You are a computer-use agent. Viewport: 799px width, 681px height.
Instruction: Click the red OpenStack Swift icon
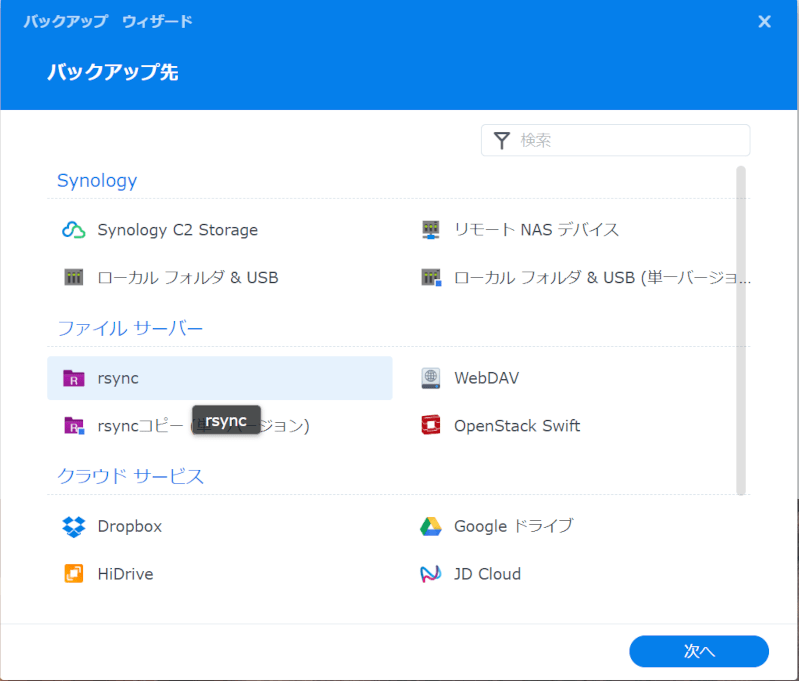[x=431, y=425]
